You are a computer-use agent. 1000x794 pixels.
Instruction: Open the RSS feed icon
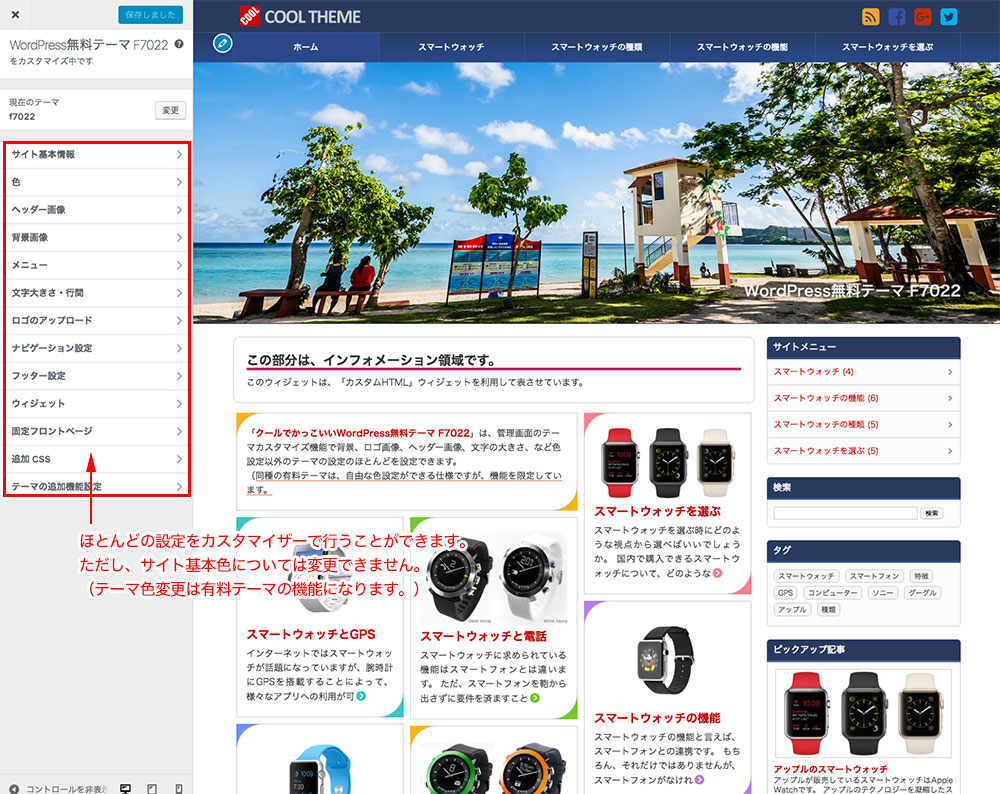tap(871, 17)
